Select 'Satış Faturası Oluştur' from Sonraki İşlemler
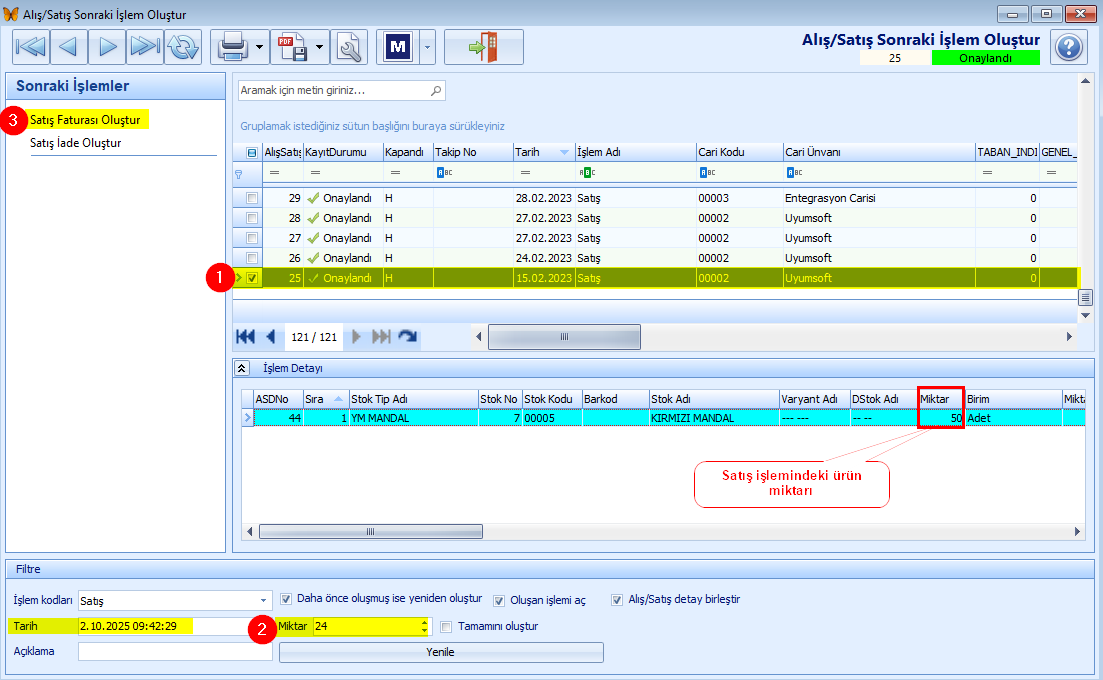Image resolution: width=1103 pixels, height=680 pixels. click(89, 119)
